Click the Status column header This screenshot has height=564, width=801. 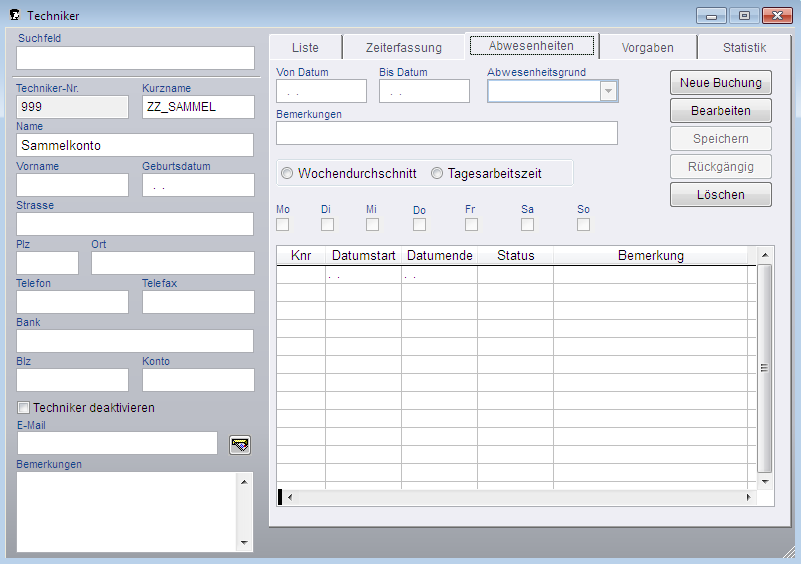(x=515, y=255)
